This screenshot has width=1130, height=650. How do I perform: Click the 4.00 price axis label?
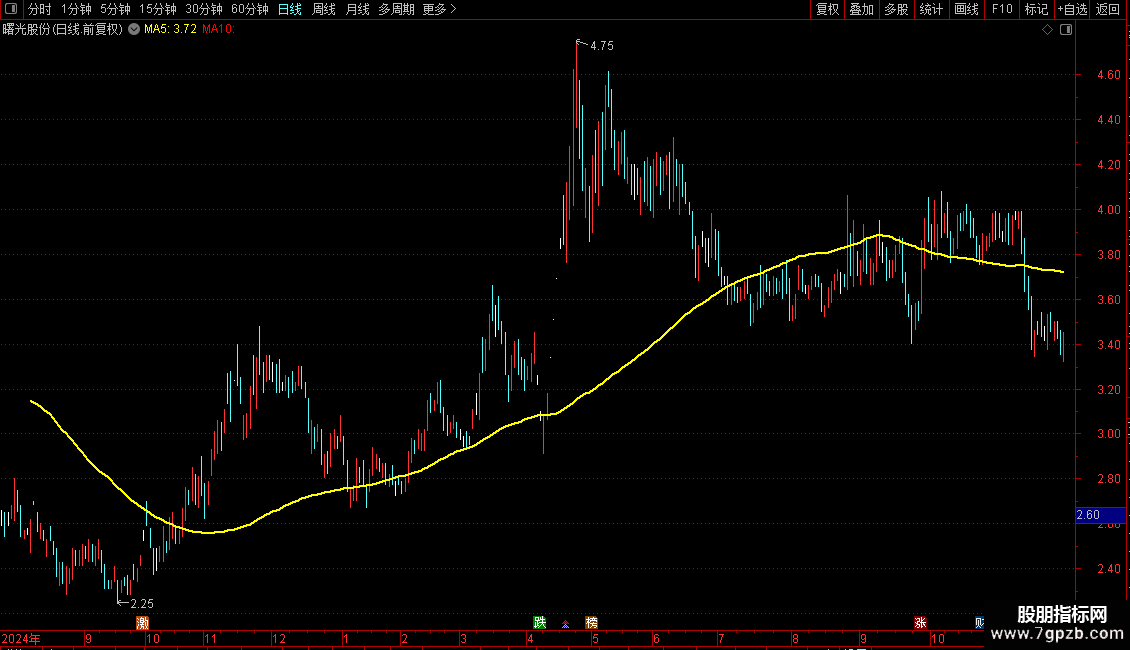[1108, 210]
